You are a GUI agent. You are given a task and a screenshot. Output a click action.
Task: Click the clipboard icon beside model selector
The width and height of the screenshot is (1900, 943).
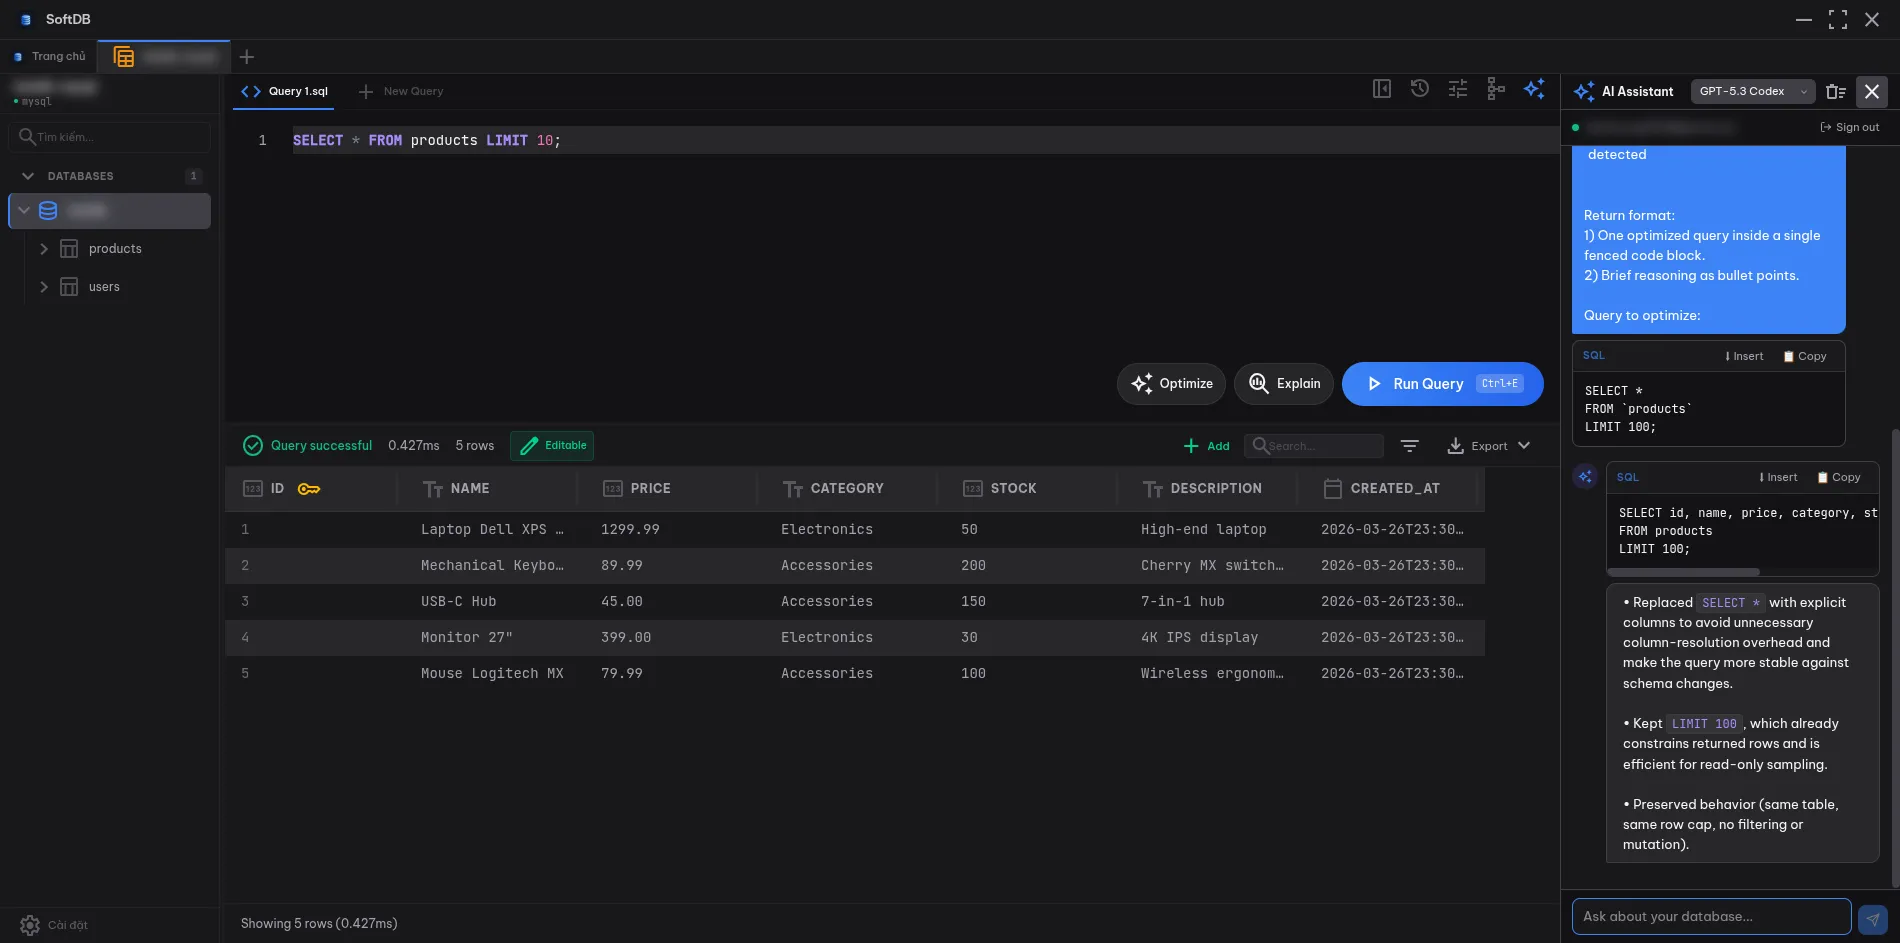coord(1836,91)
